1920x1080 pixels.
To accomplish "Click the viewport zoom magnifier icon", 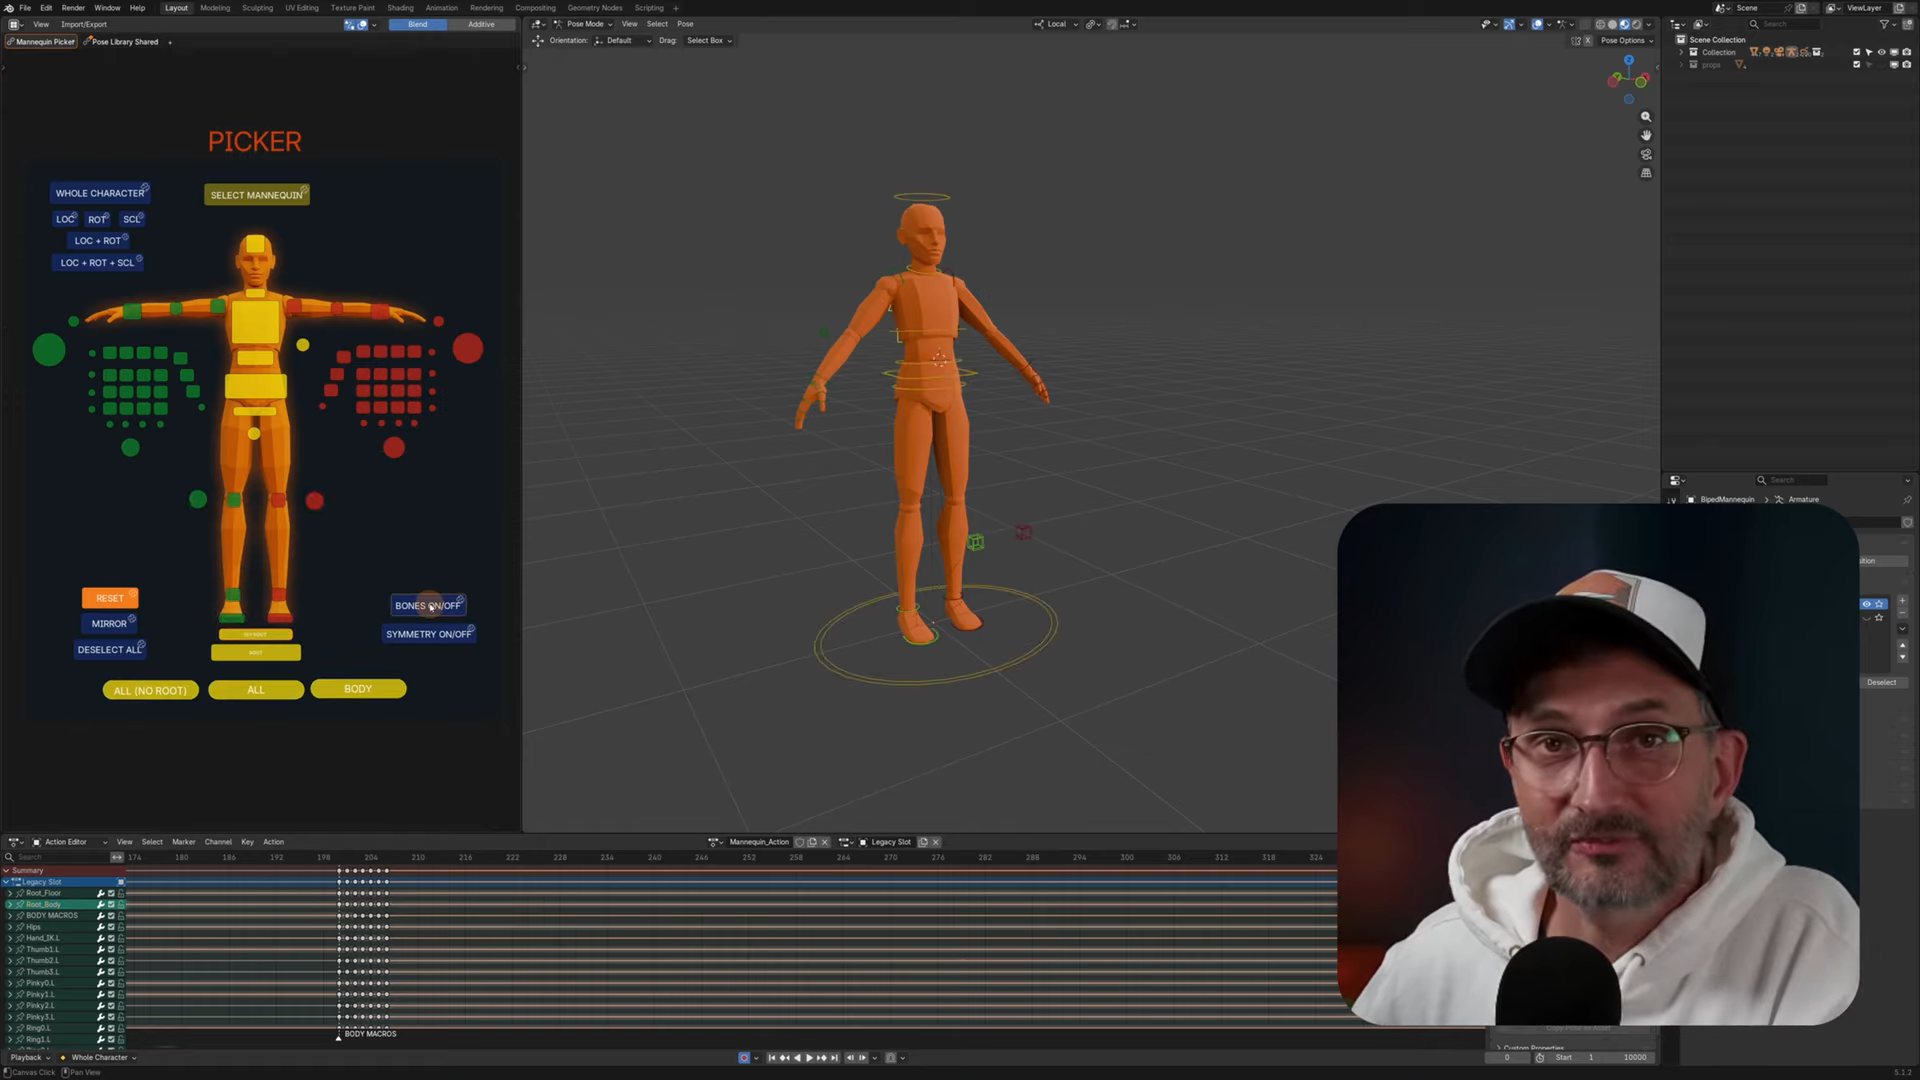I will (1646, 117).
